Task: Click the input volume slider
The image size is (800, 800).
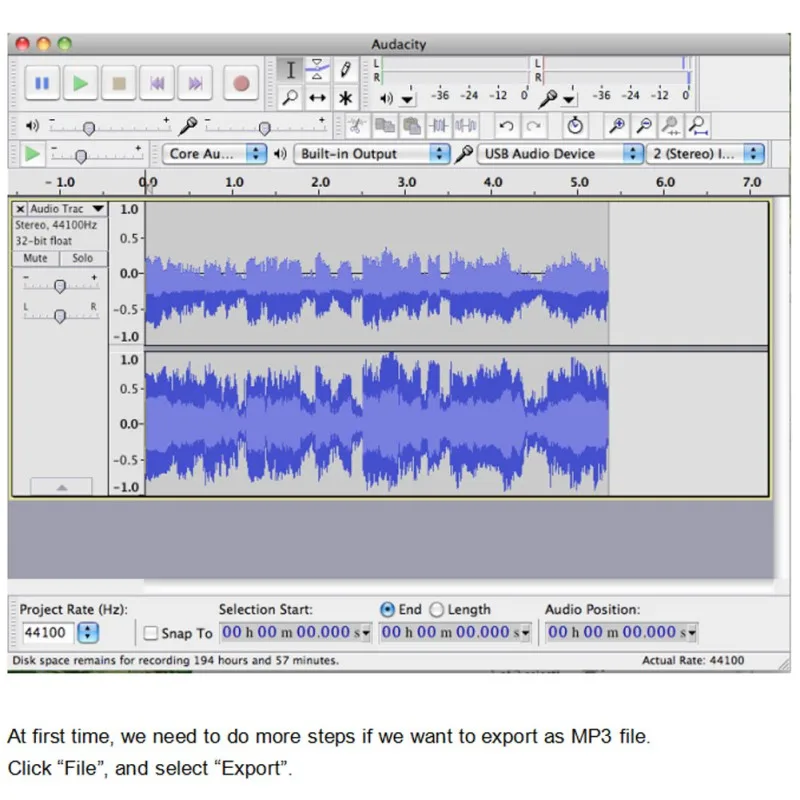Action: [x=265, y=126]
